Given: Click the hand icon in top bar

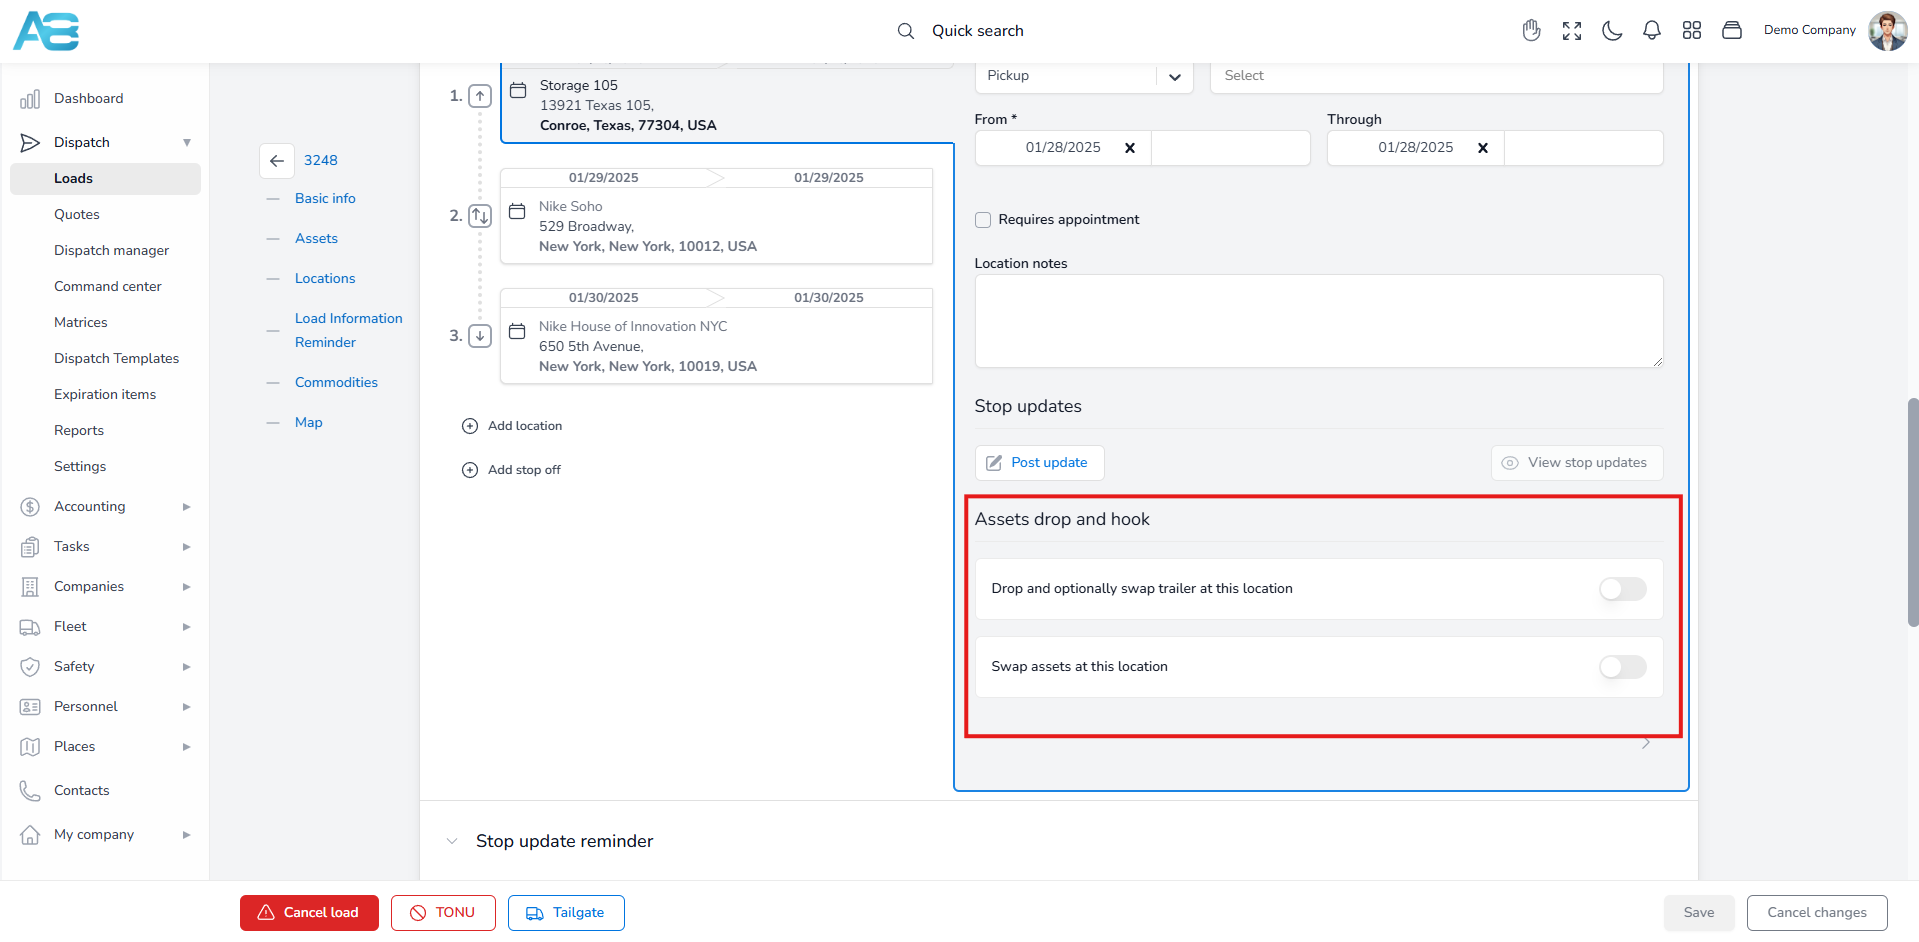Looking at the screenshot, I should (x=1531, y=31).
